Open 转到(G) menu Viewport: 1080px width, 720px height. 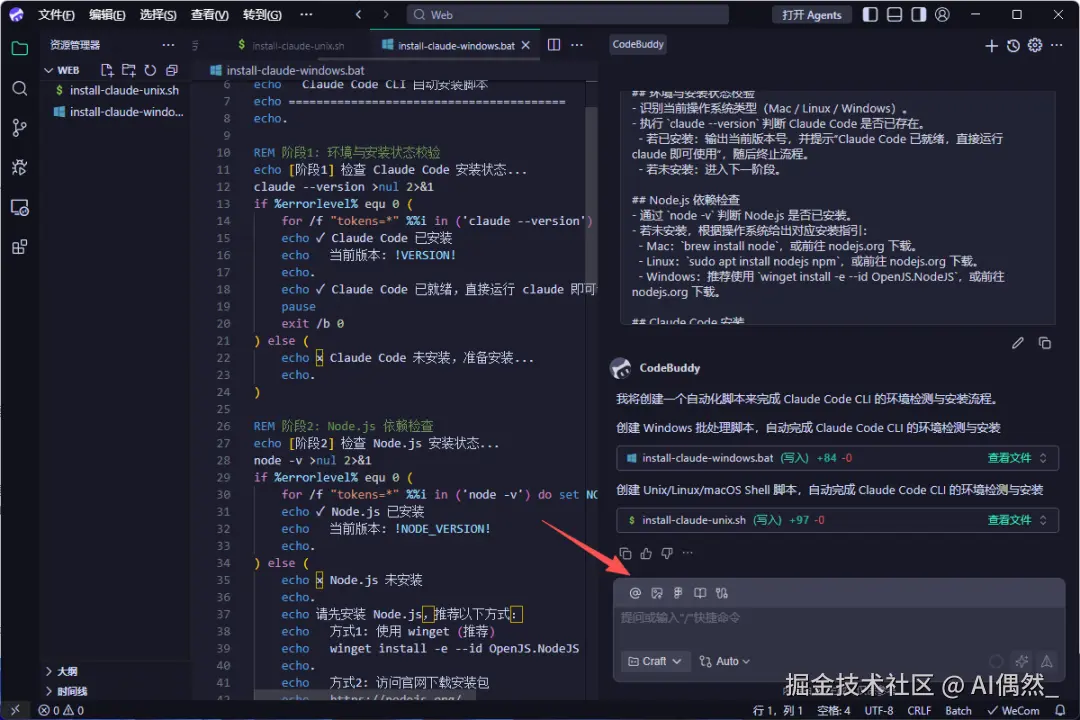click(262, 14)
